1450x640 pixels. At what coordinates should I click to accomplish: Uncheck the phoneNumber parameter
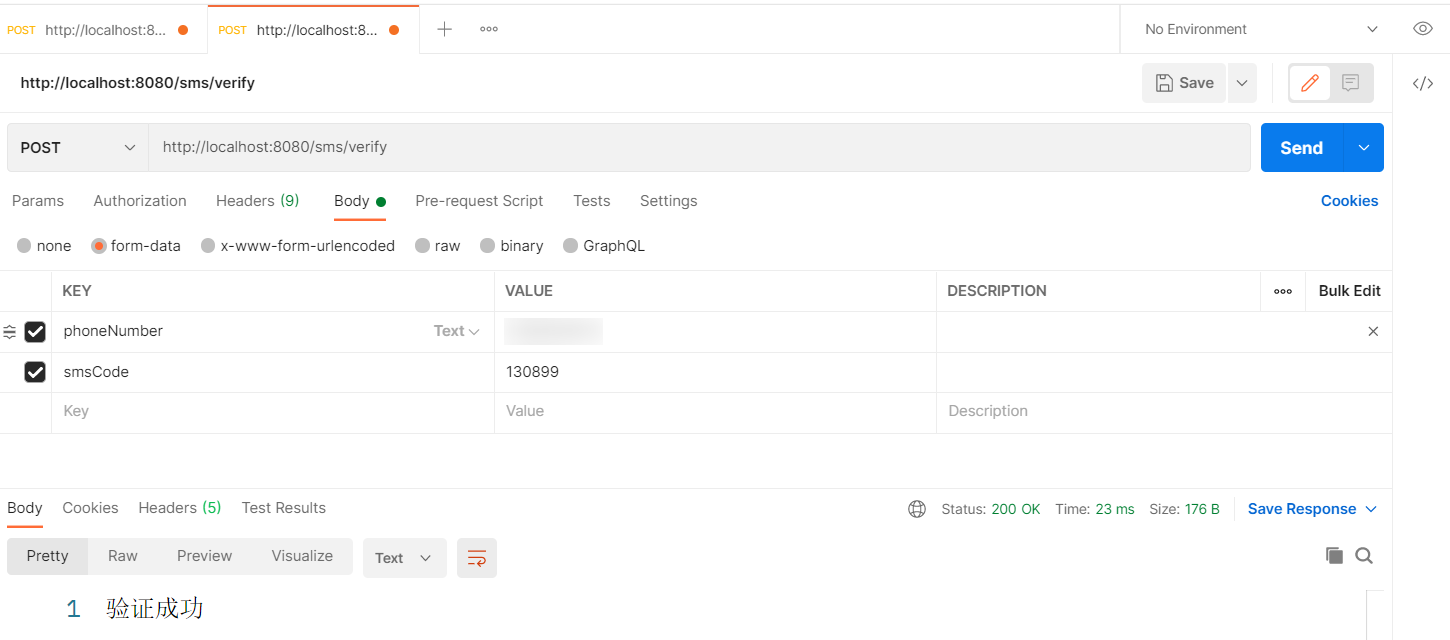coord(36,331)
